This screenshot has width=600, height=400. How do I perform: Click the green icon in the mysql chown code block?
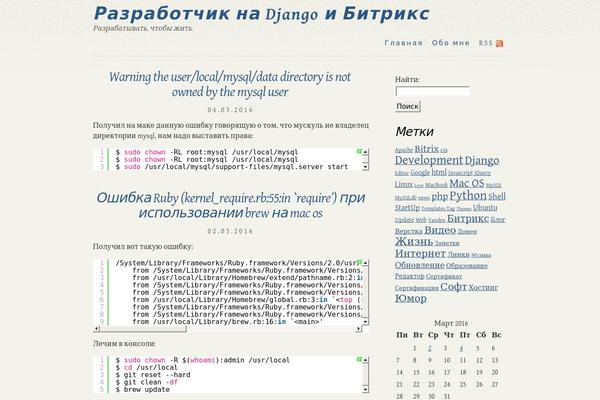click(x=359, y=152)
